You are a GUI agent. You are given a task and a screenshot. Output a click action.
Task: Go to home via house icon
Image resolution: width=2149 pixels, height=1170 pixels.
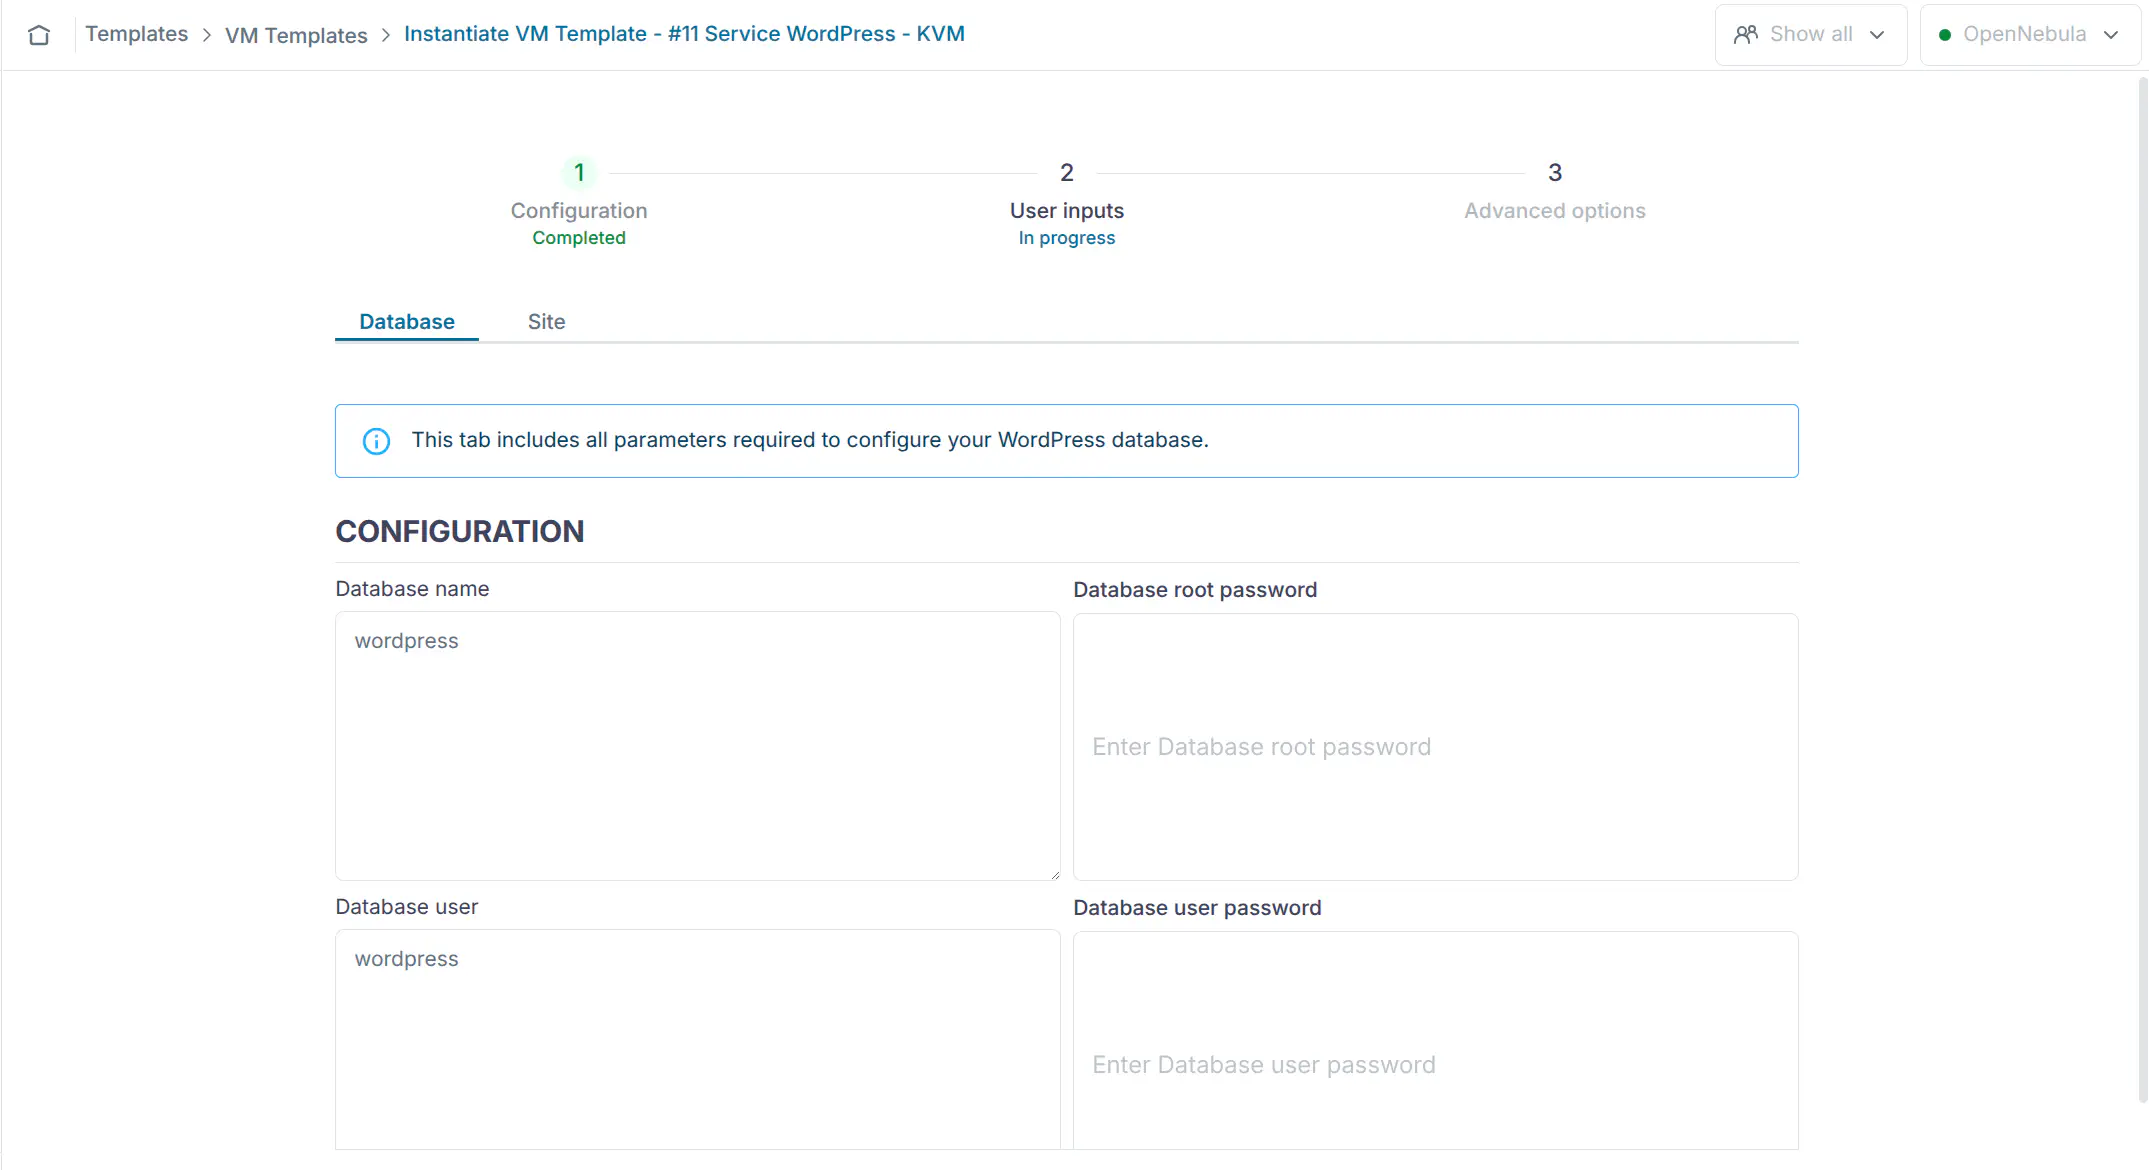39,35
